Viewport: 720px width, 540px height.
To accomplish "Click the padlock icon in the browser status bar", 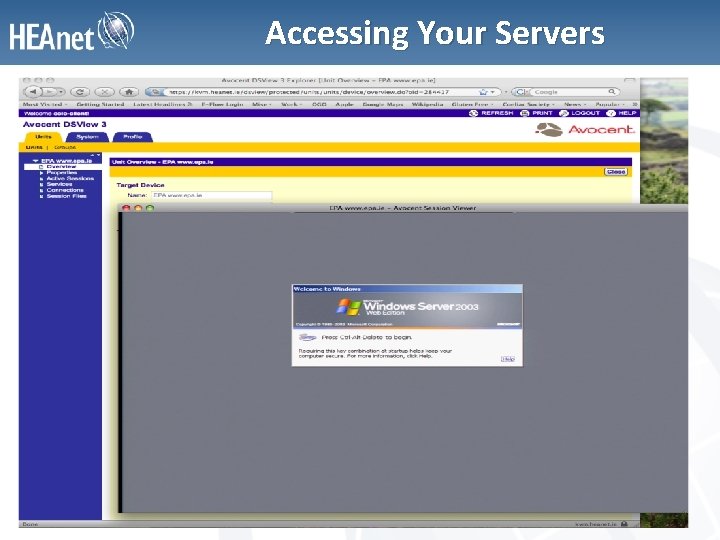I will point(624,524).
